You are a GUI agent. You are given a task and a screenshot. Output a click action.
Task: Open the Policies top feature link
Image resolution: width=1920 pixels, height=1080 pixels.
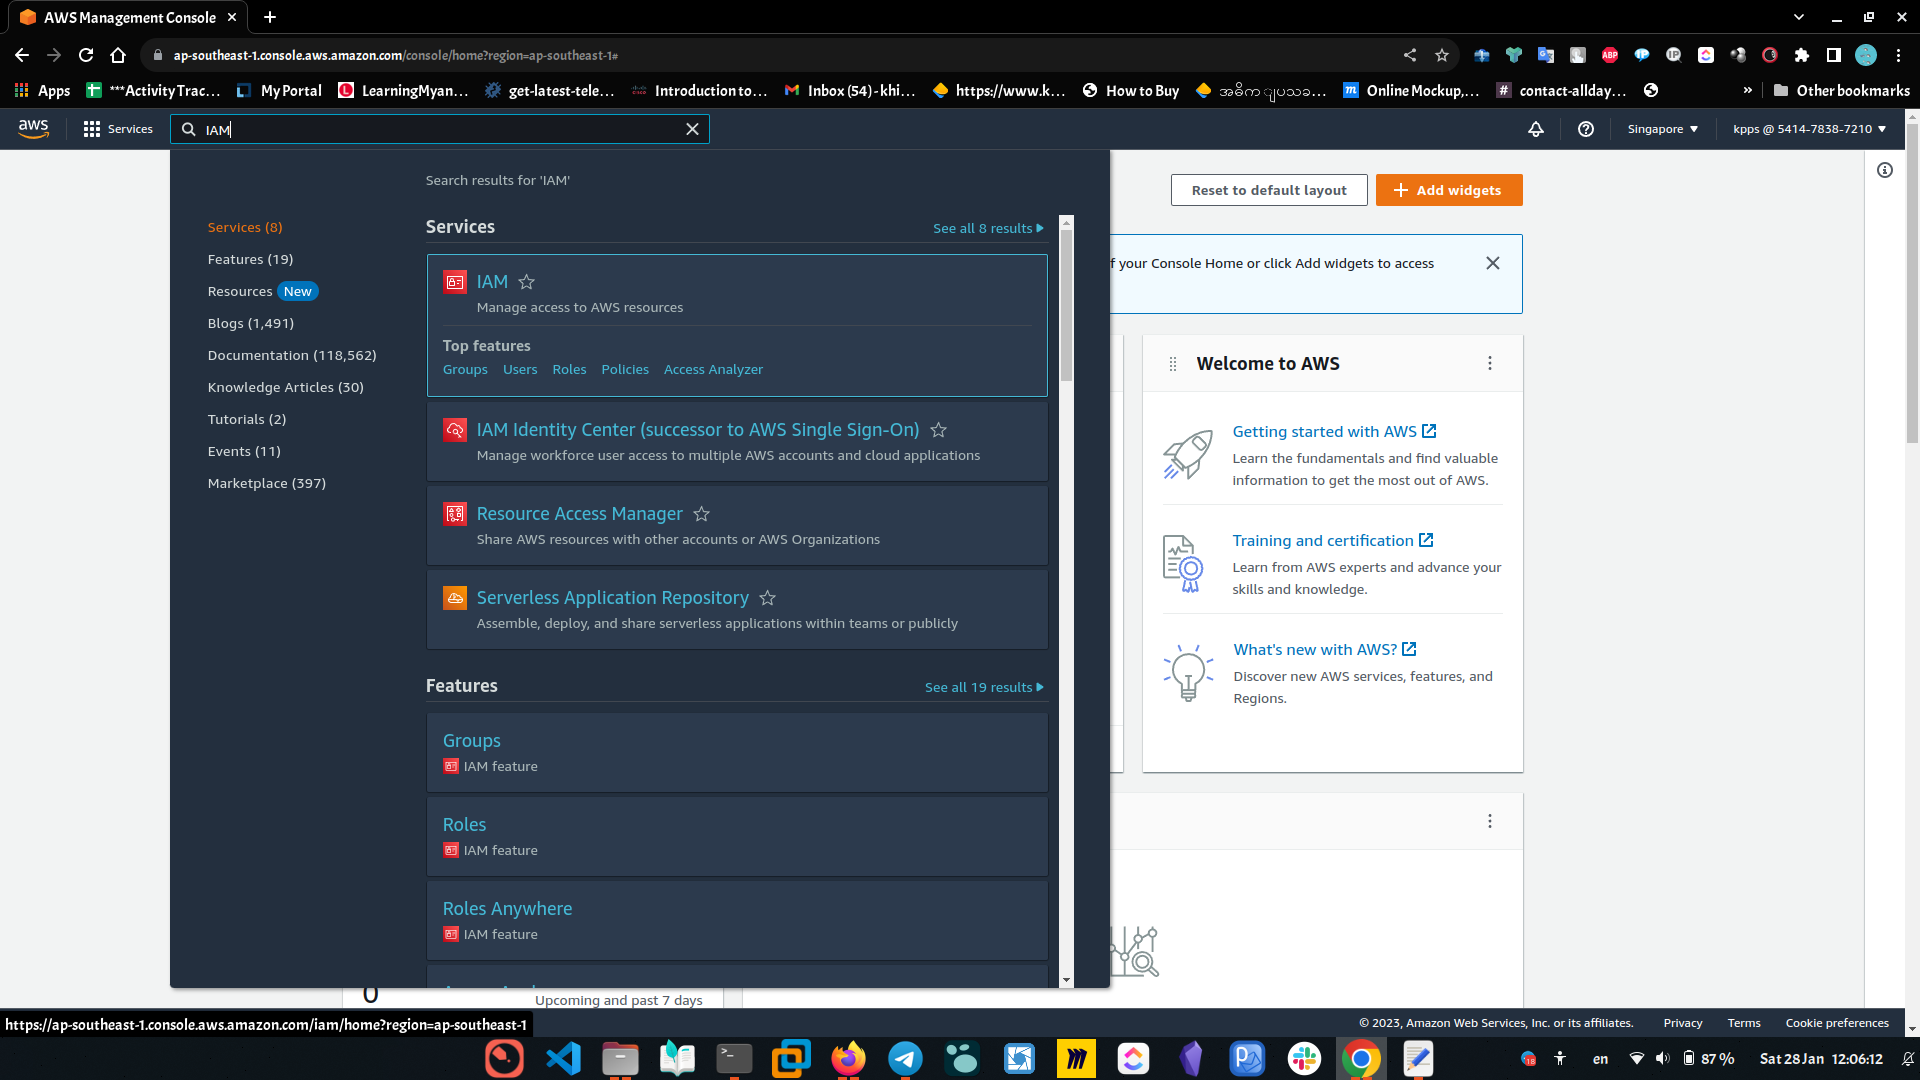click(625, 370)
